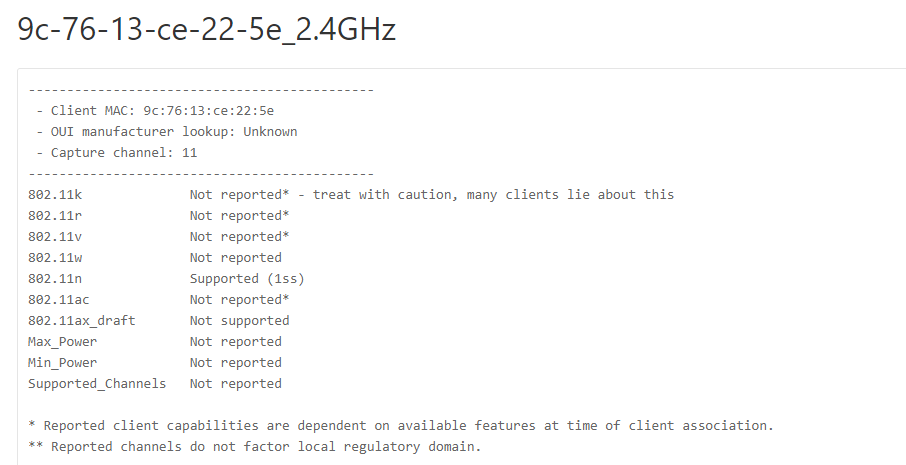Select the OUI manufacturer lookup Unknown text
This screenshot has height=465, width=906.
pos(166,132)
